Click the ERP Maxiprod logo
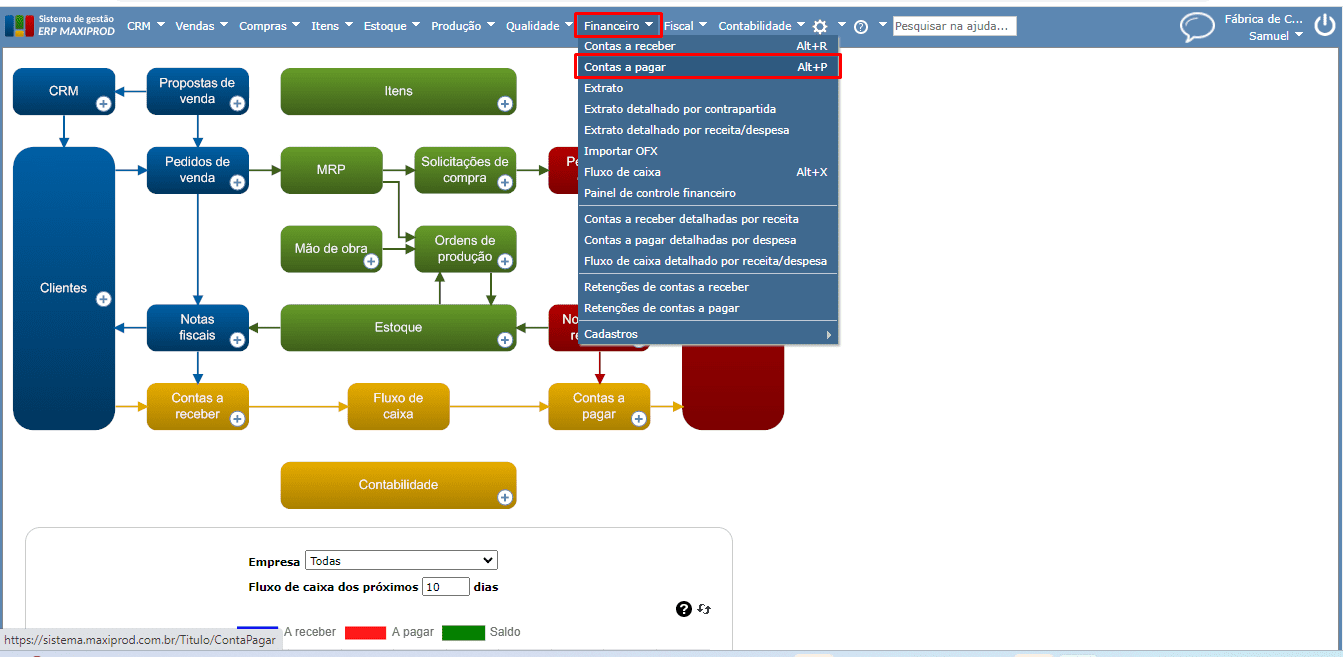Image resolution: width=1343 pixels, height=657 pixels. click(60, 25)
